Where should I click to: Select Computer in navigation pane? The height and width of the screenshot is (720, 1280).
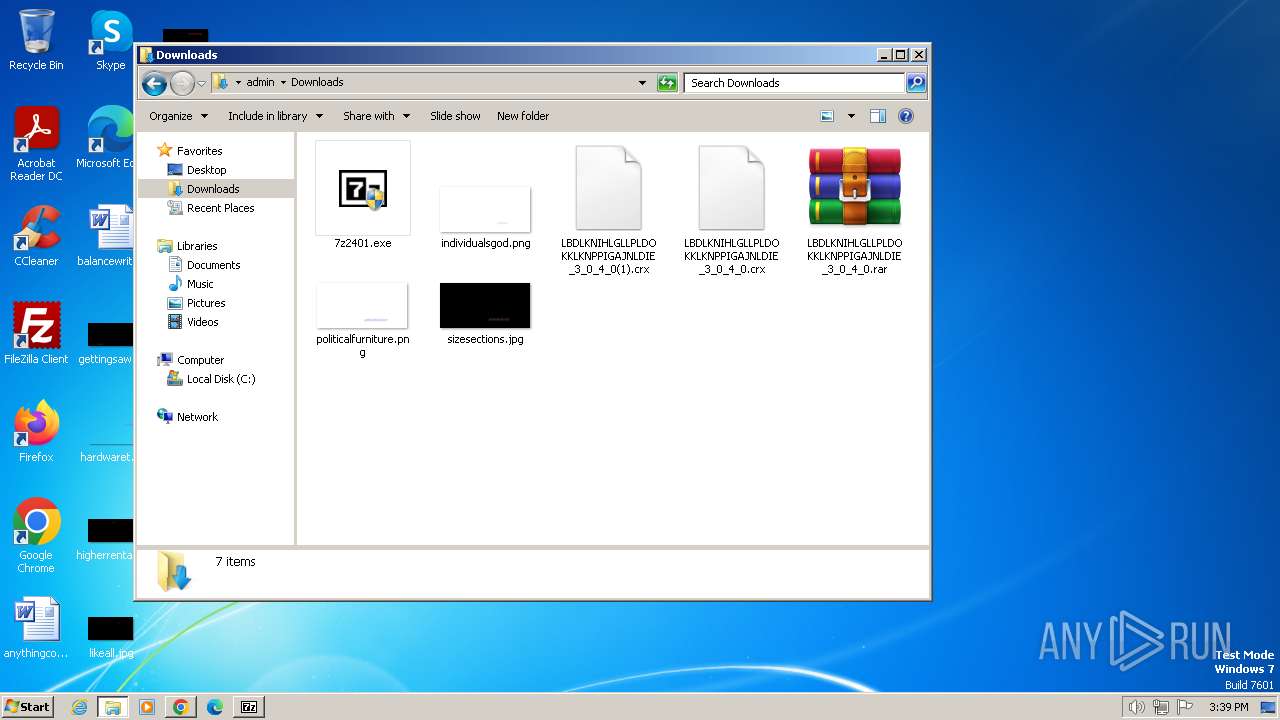[200, 360]
